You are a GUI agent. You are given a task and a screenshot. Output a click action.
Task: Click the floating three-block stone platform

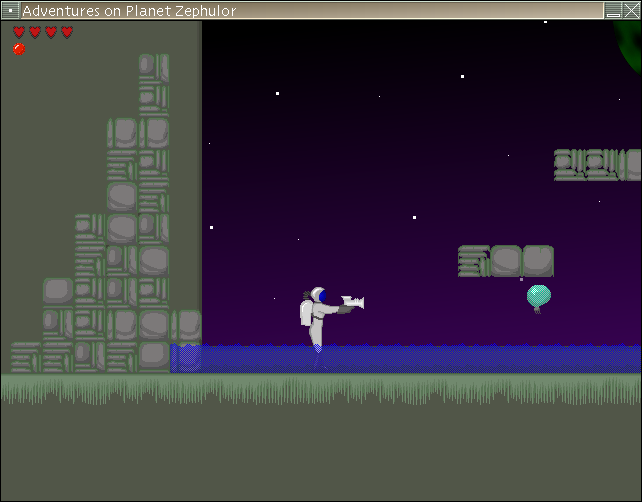[506, 261]
